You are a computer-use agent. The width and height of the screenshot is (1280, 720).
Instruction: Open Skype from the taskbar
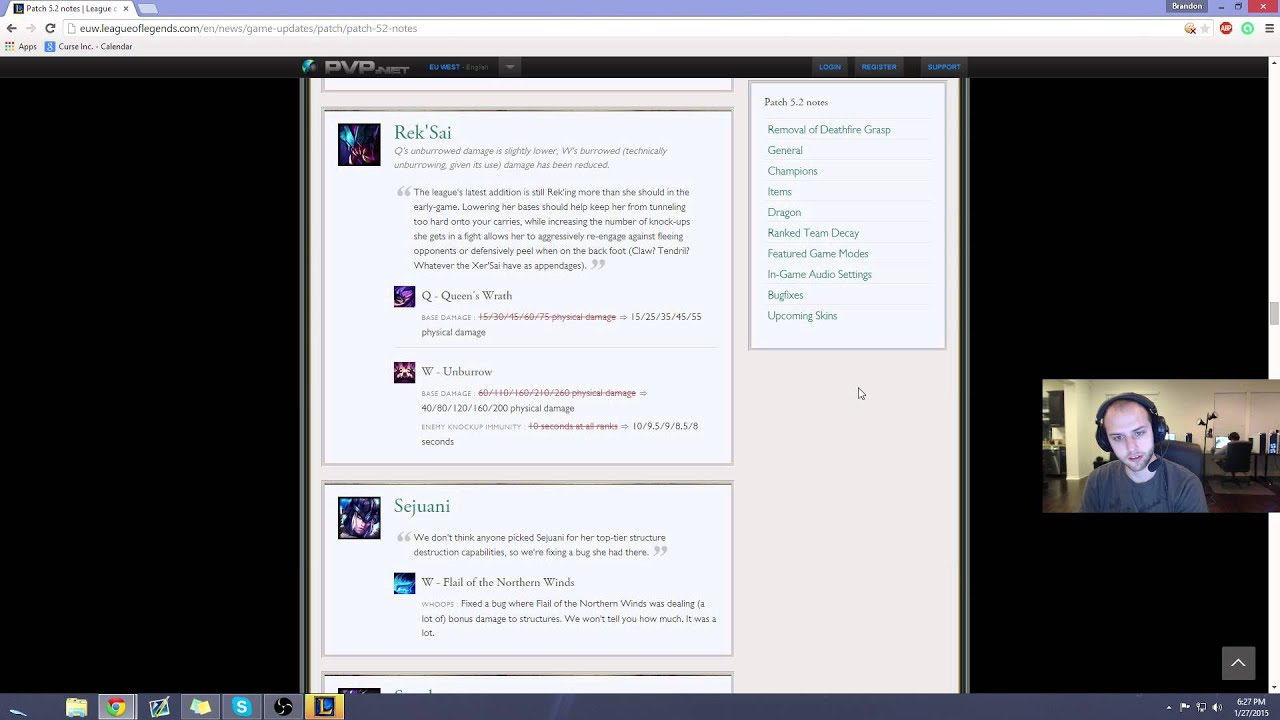(241, 708)
